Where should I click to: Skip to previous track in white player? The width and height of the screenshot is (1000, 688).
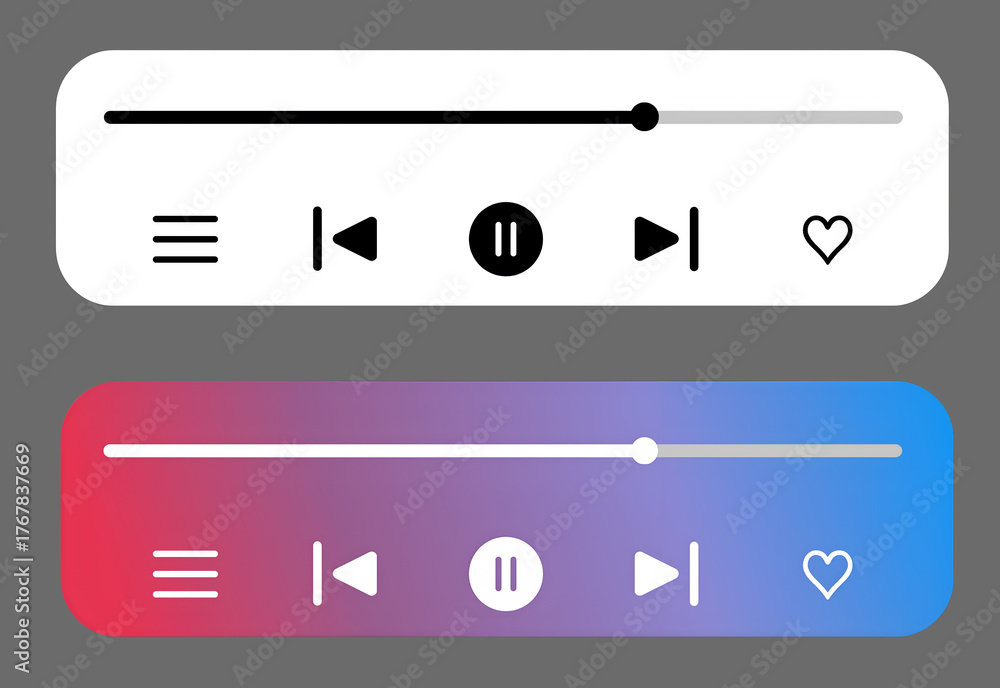click(x=345, y=238)
